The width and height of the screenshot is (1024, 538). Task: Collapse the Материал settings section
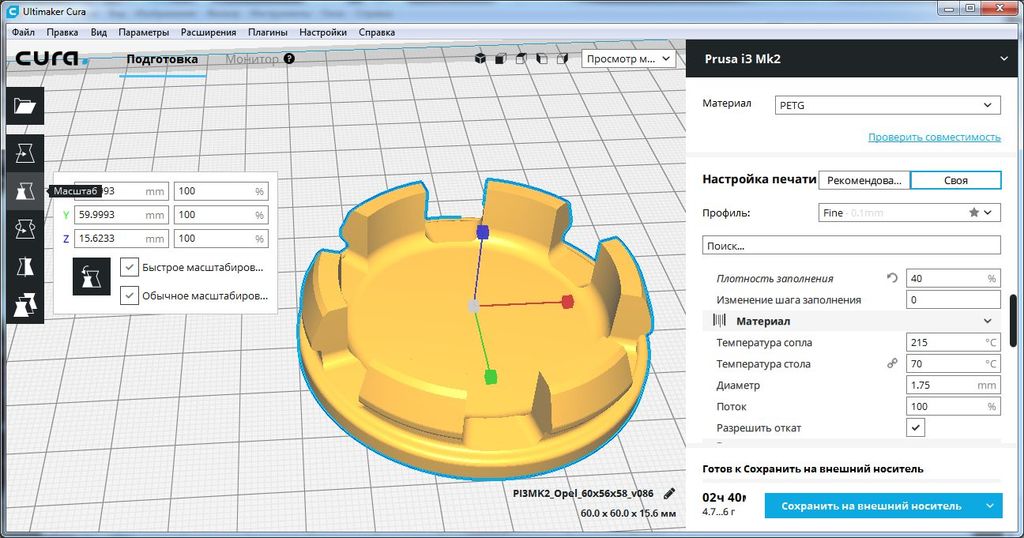987,321
